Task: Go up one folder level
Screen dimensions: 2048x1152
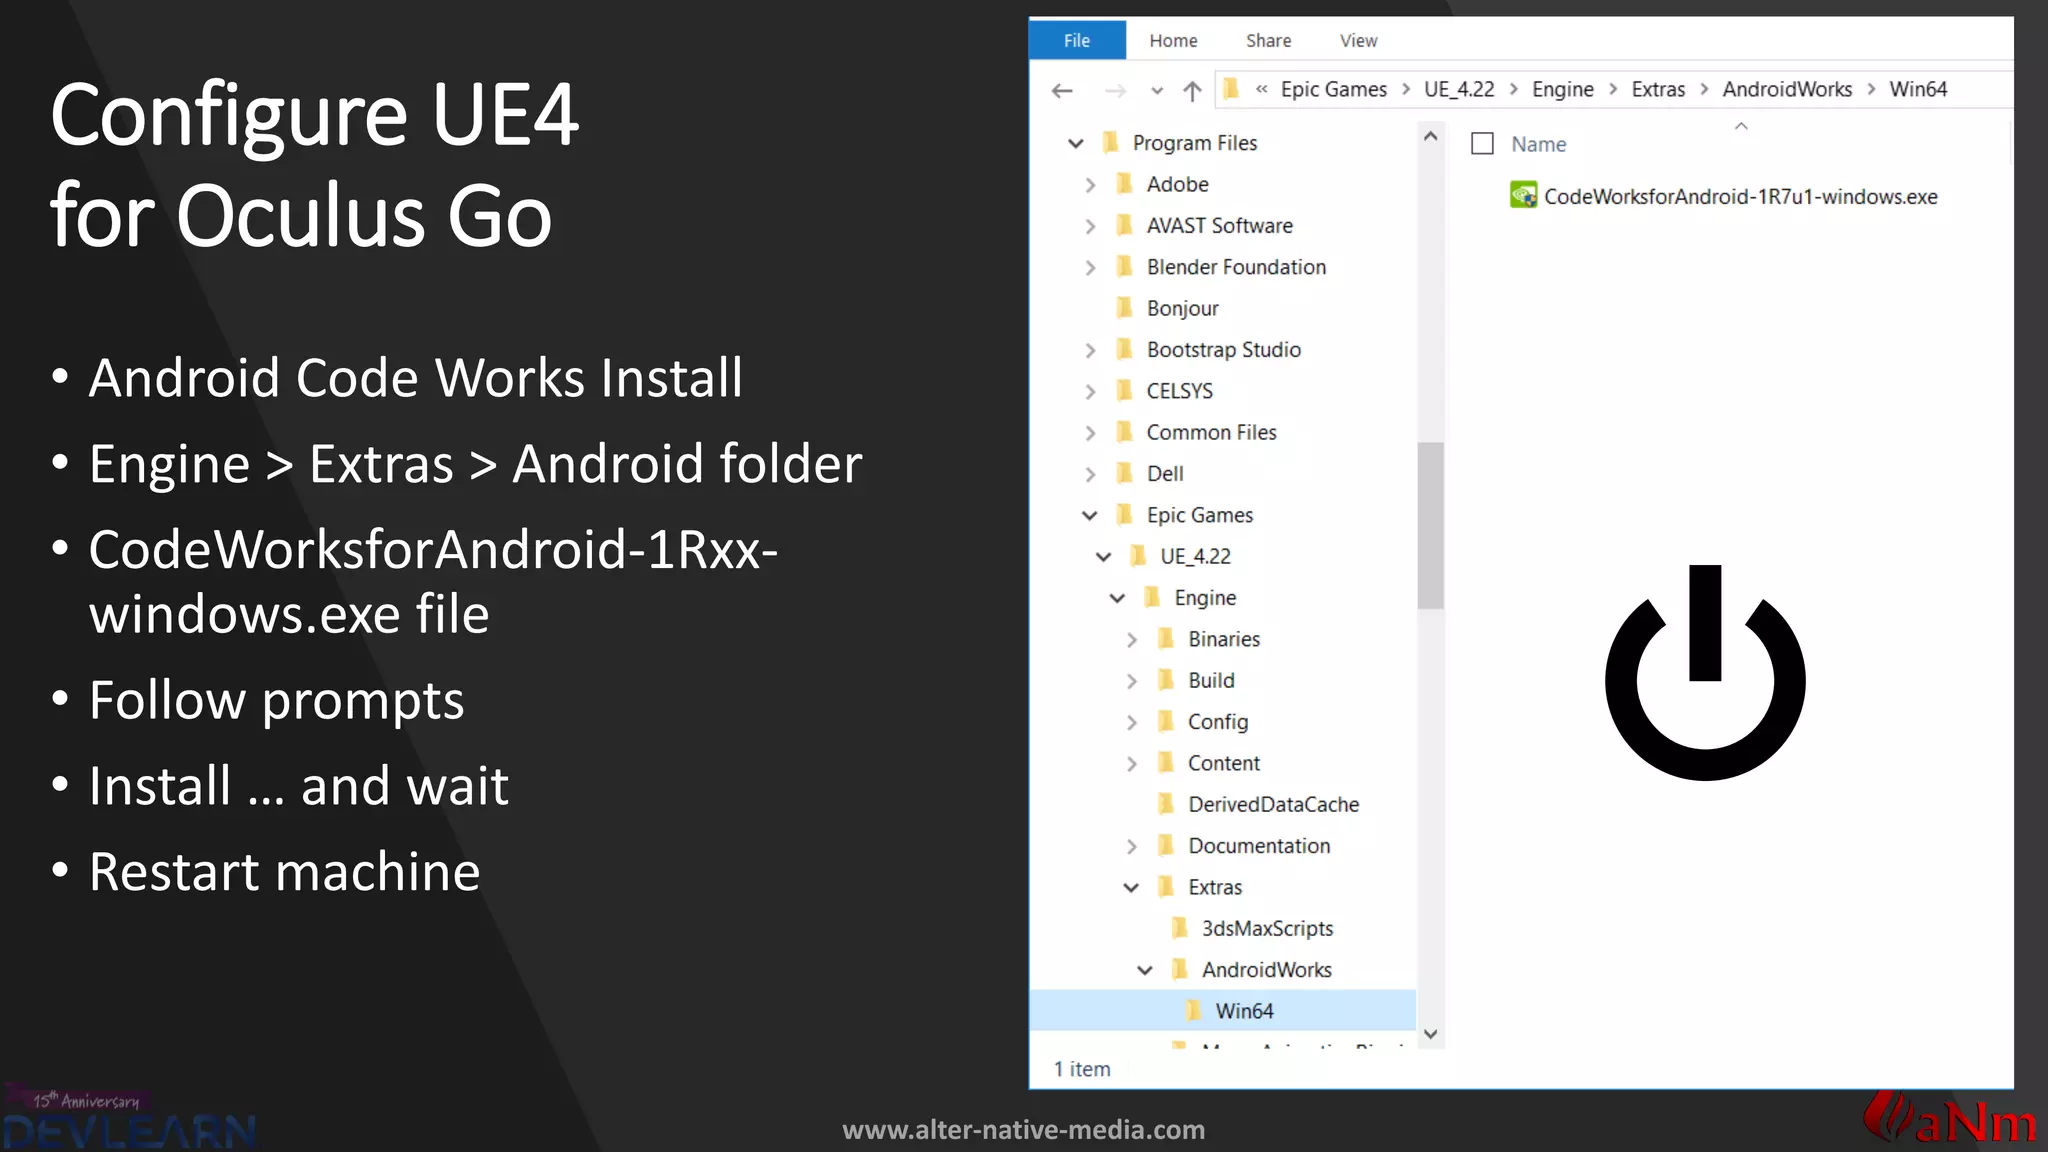Action: tap(1192, 91)
